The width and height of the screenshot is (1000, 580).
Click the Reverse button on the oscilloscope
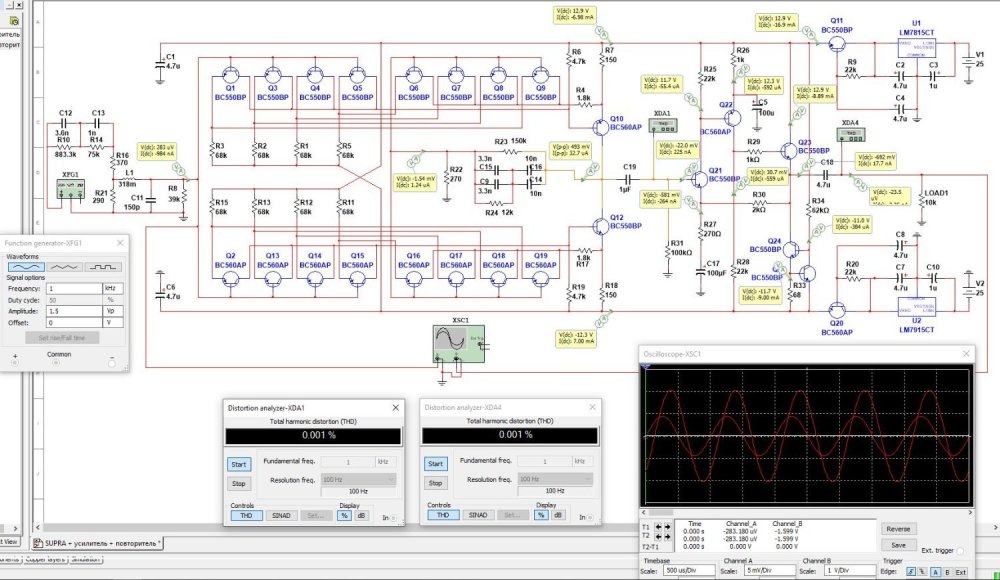897,528
